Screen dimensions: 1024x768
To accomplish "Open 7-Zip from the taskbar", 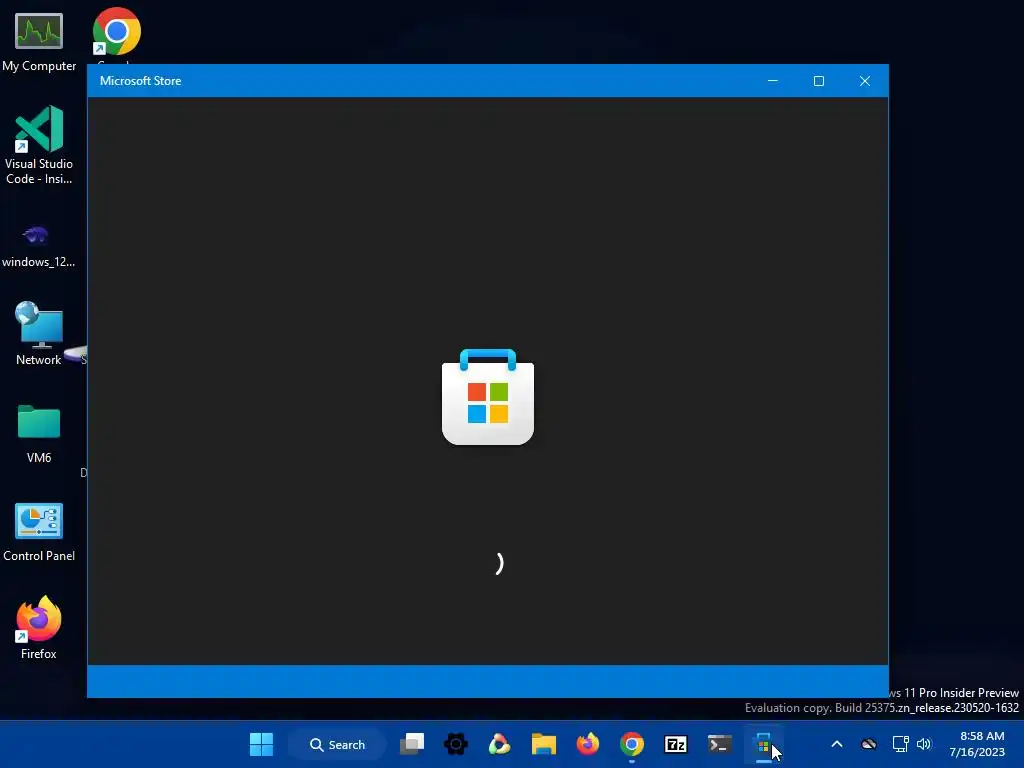I will coord(675,744).
